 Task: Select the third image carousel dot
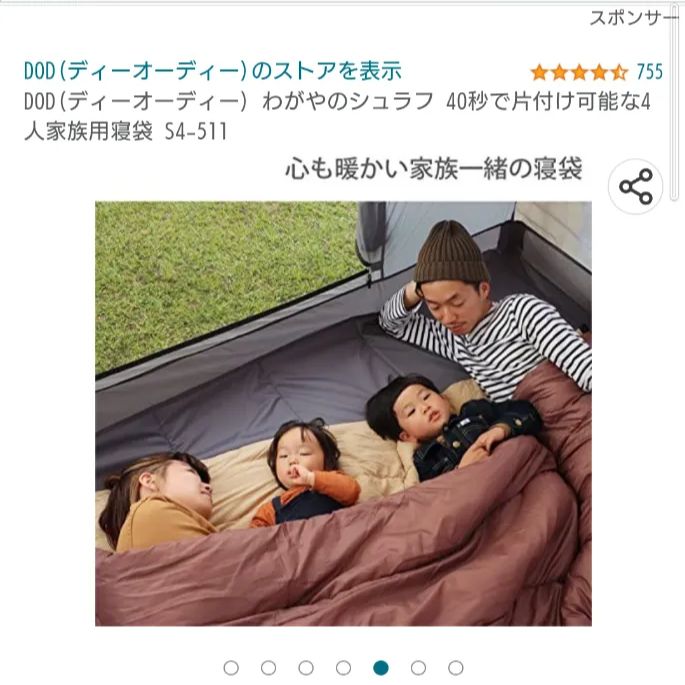pyautogui.click(x=306, y=668)
